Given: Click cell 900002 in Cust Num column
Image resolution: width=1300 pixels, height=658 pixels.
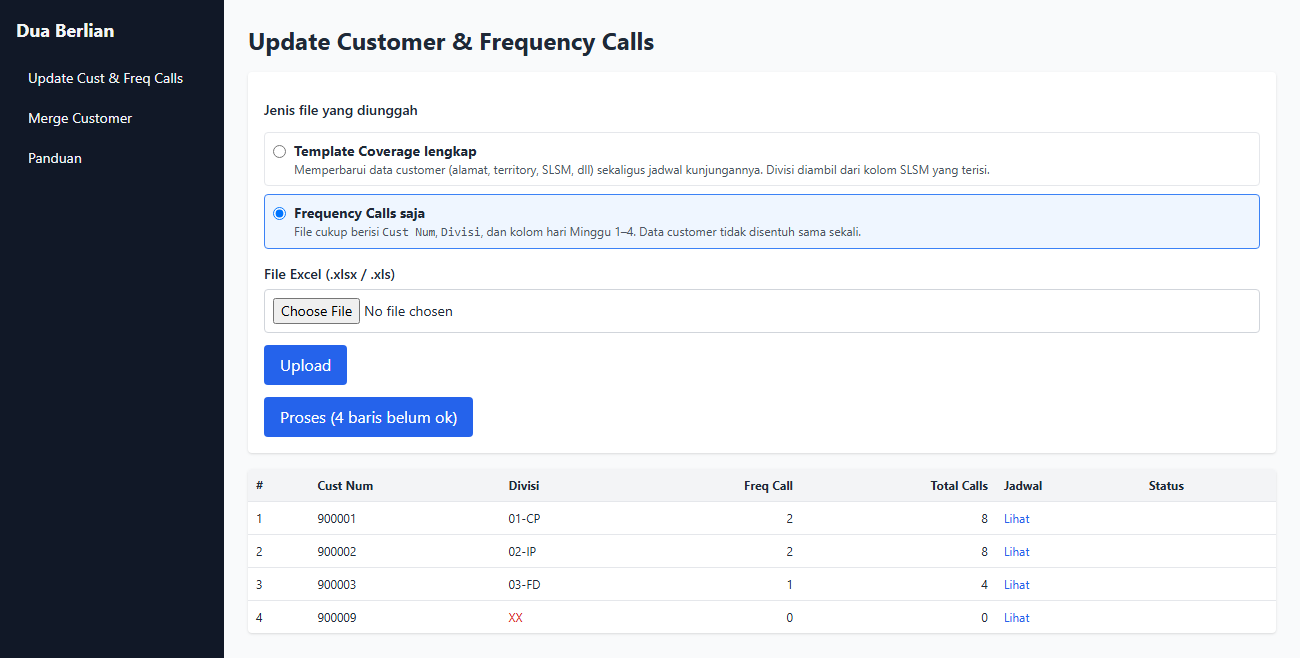Looking at the screenshot, I should (337, 552).
